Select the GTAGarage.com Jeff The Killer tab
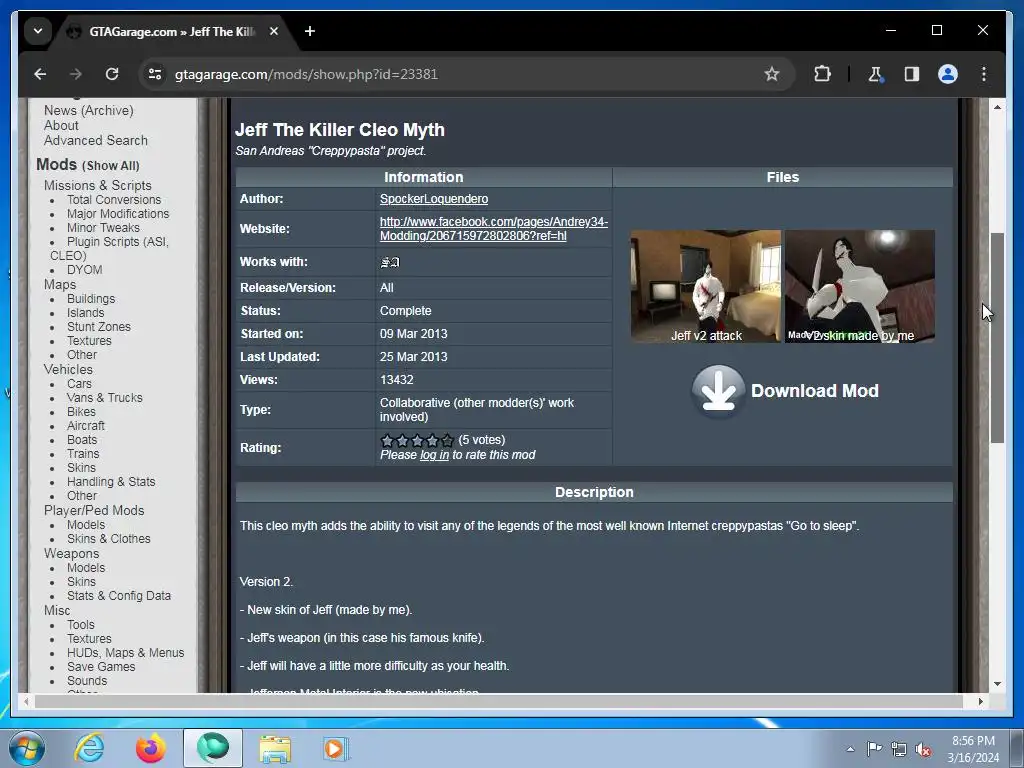Screen dimensions: 1024x768 (173, 31)
